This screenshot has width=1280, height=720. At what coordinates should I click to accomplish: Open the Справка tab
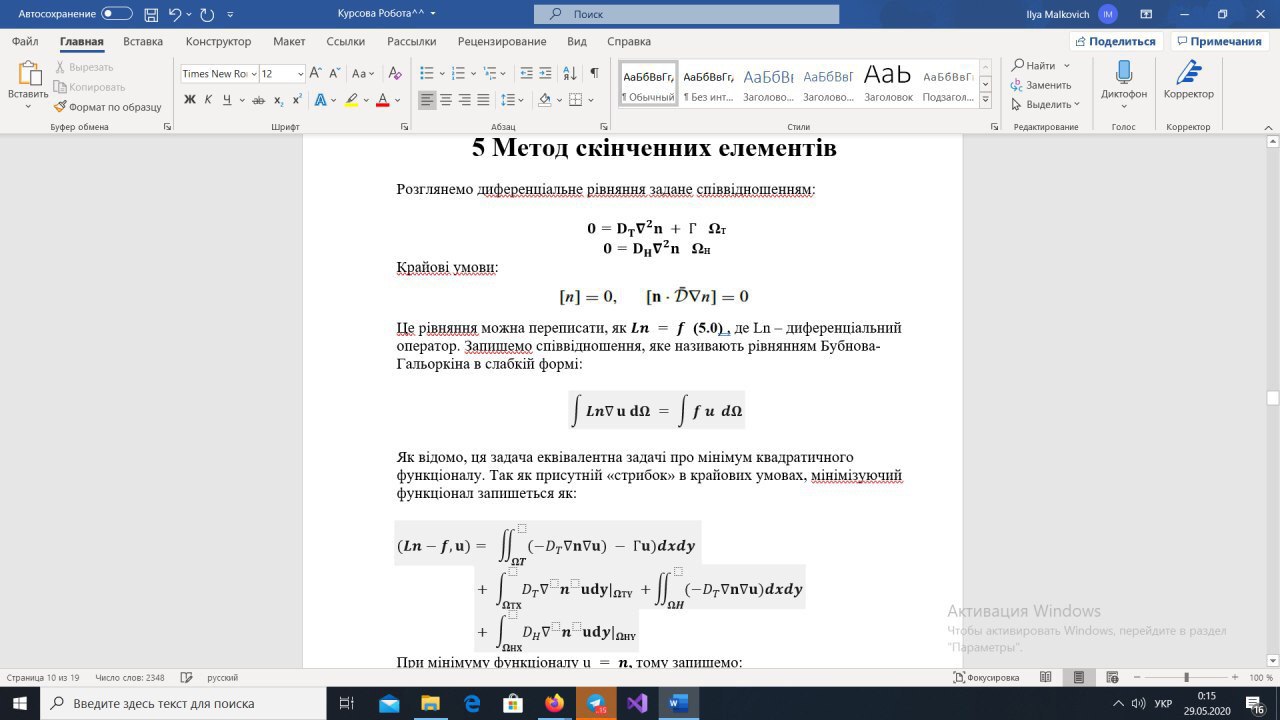629,41
